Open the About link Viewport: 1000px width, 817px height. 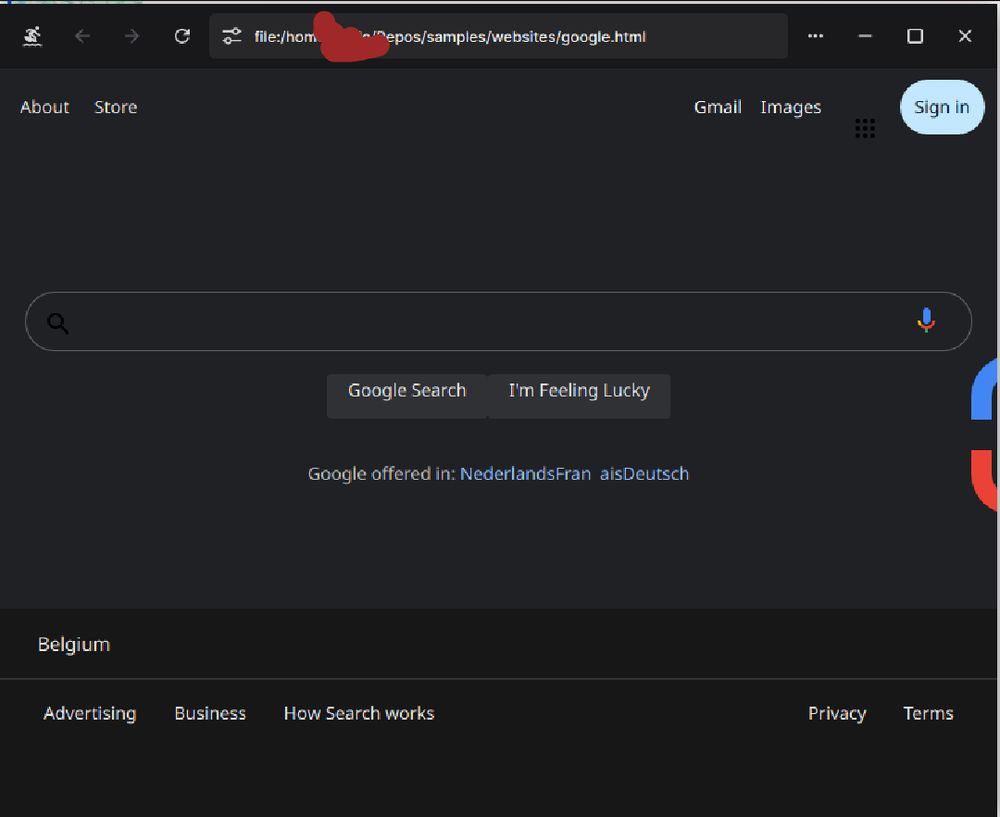pyautogui.click(x=45, y=107)
